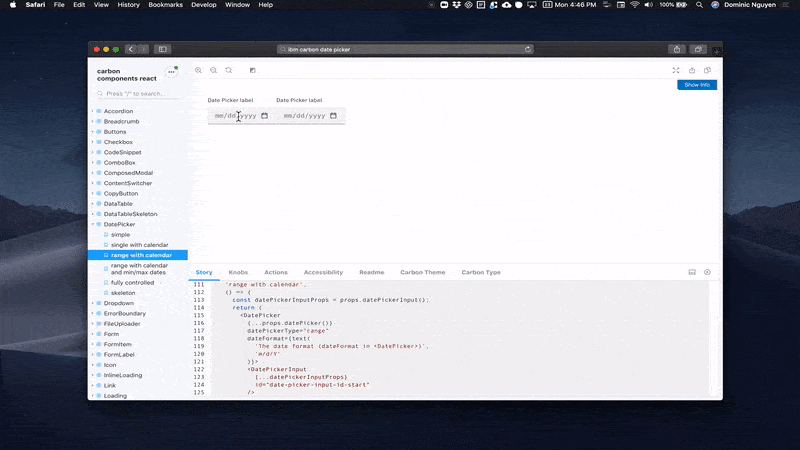Click the Show Info button
This screenshot has height=450, width=800.
point(697,85)
